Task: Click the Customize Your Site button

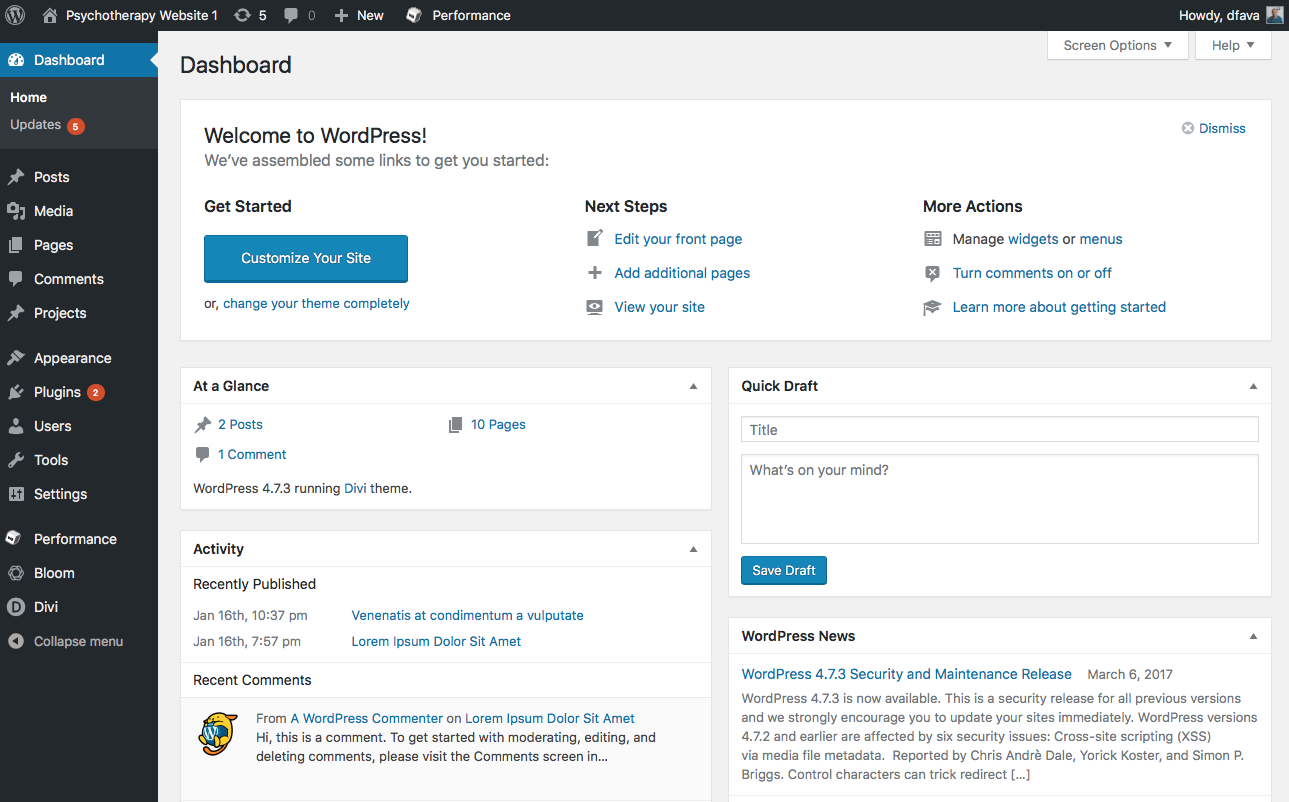Action: pos(306,258)
